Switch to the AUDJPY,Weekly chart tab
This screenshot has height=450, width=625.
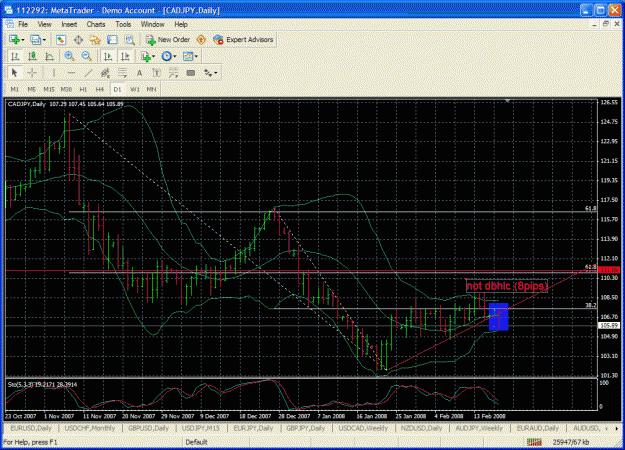(479, 428)
